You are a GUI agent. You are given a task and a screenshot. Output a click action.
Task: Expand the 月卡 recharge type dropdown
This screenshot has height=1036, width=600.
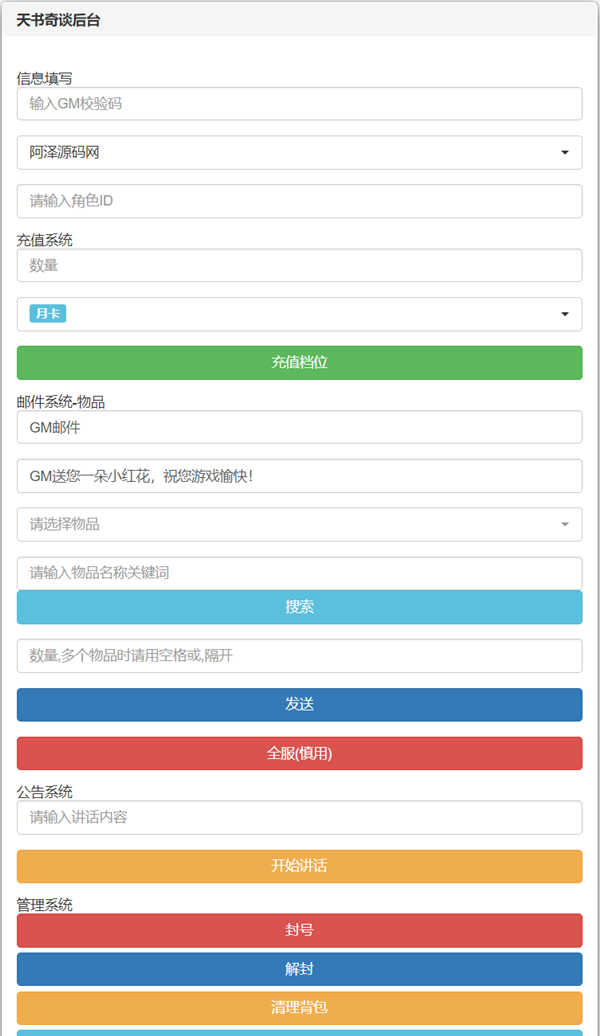(x=565, y=314)
